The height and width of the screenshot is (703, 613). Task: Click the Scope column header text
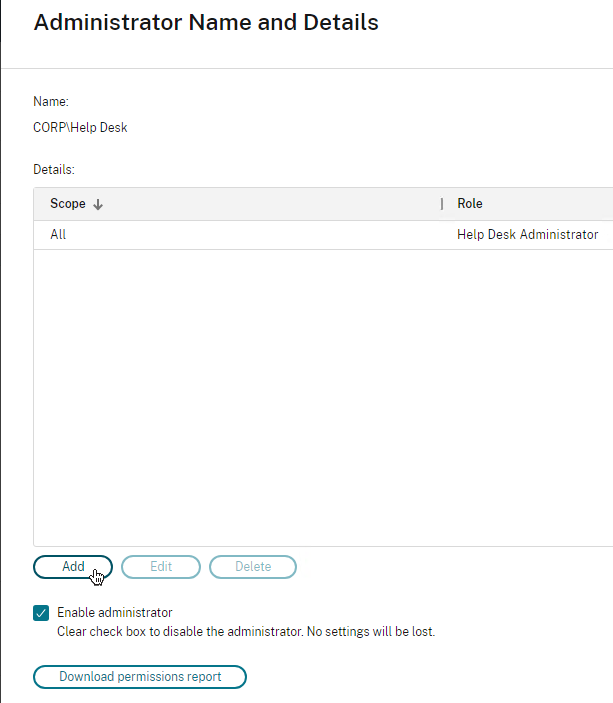tap(68, 204)
